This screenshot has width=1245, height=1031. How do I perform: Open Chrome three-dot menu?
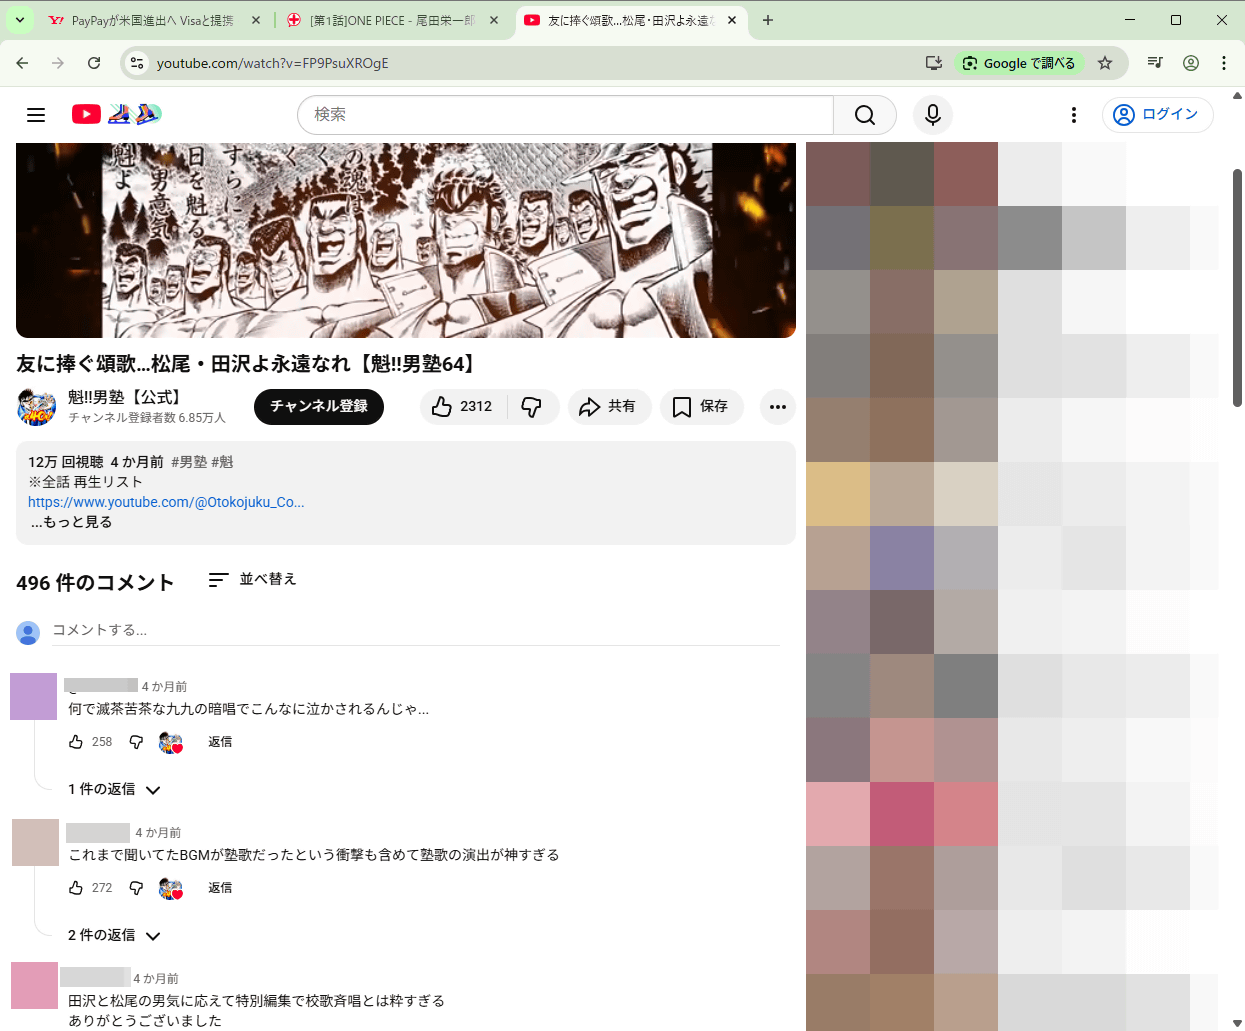[x=1224, y=63]
